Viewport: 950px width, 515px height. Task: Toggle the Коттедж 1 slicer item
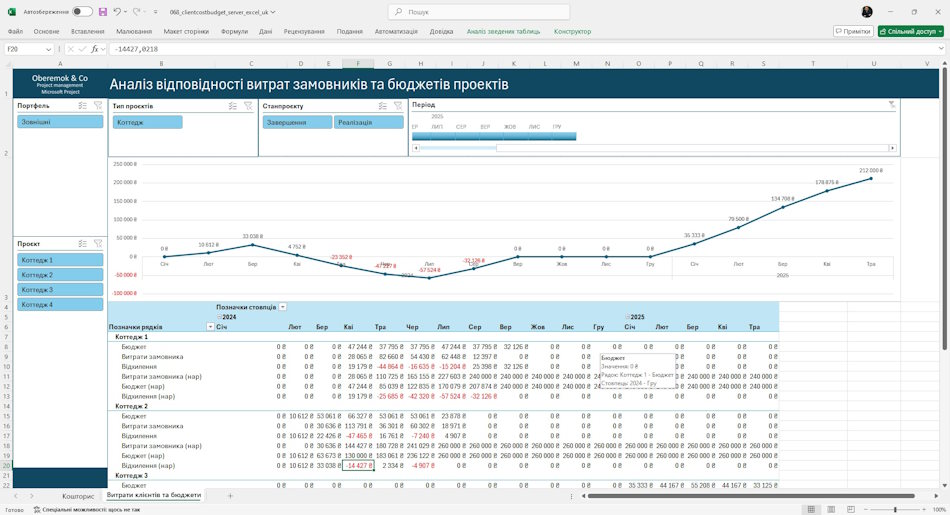(x=60, y=260)
